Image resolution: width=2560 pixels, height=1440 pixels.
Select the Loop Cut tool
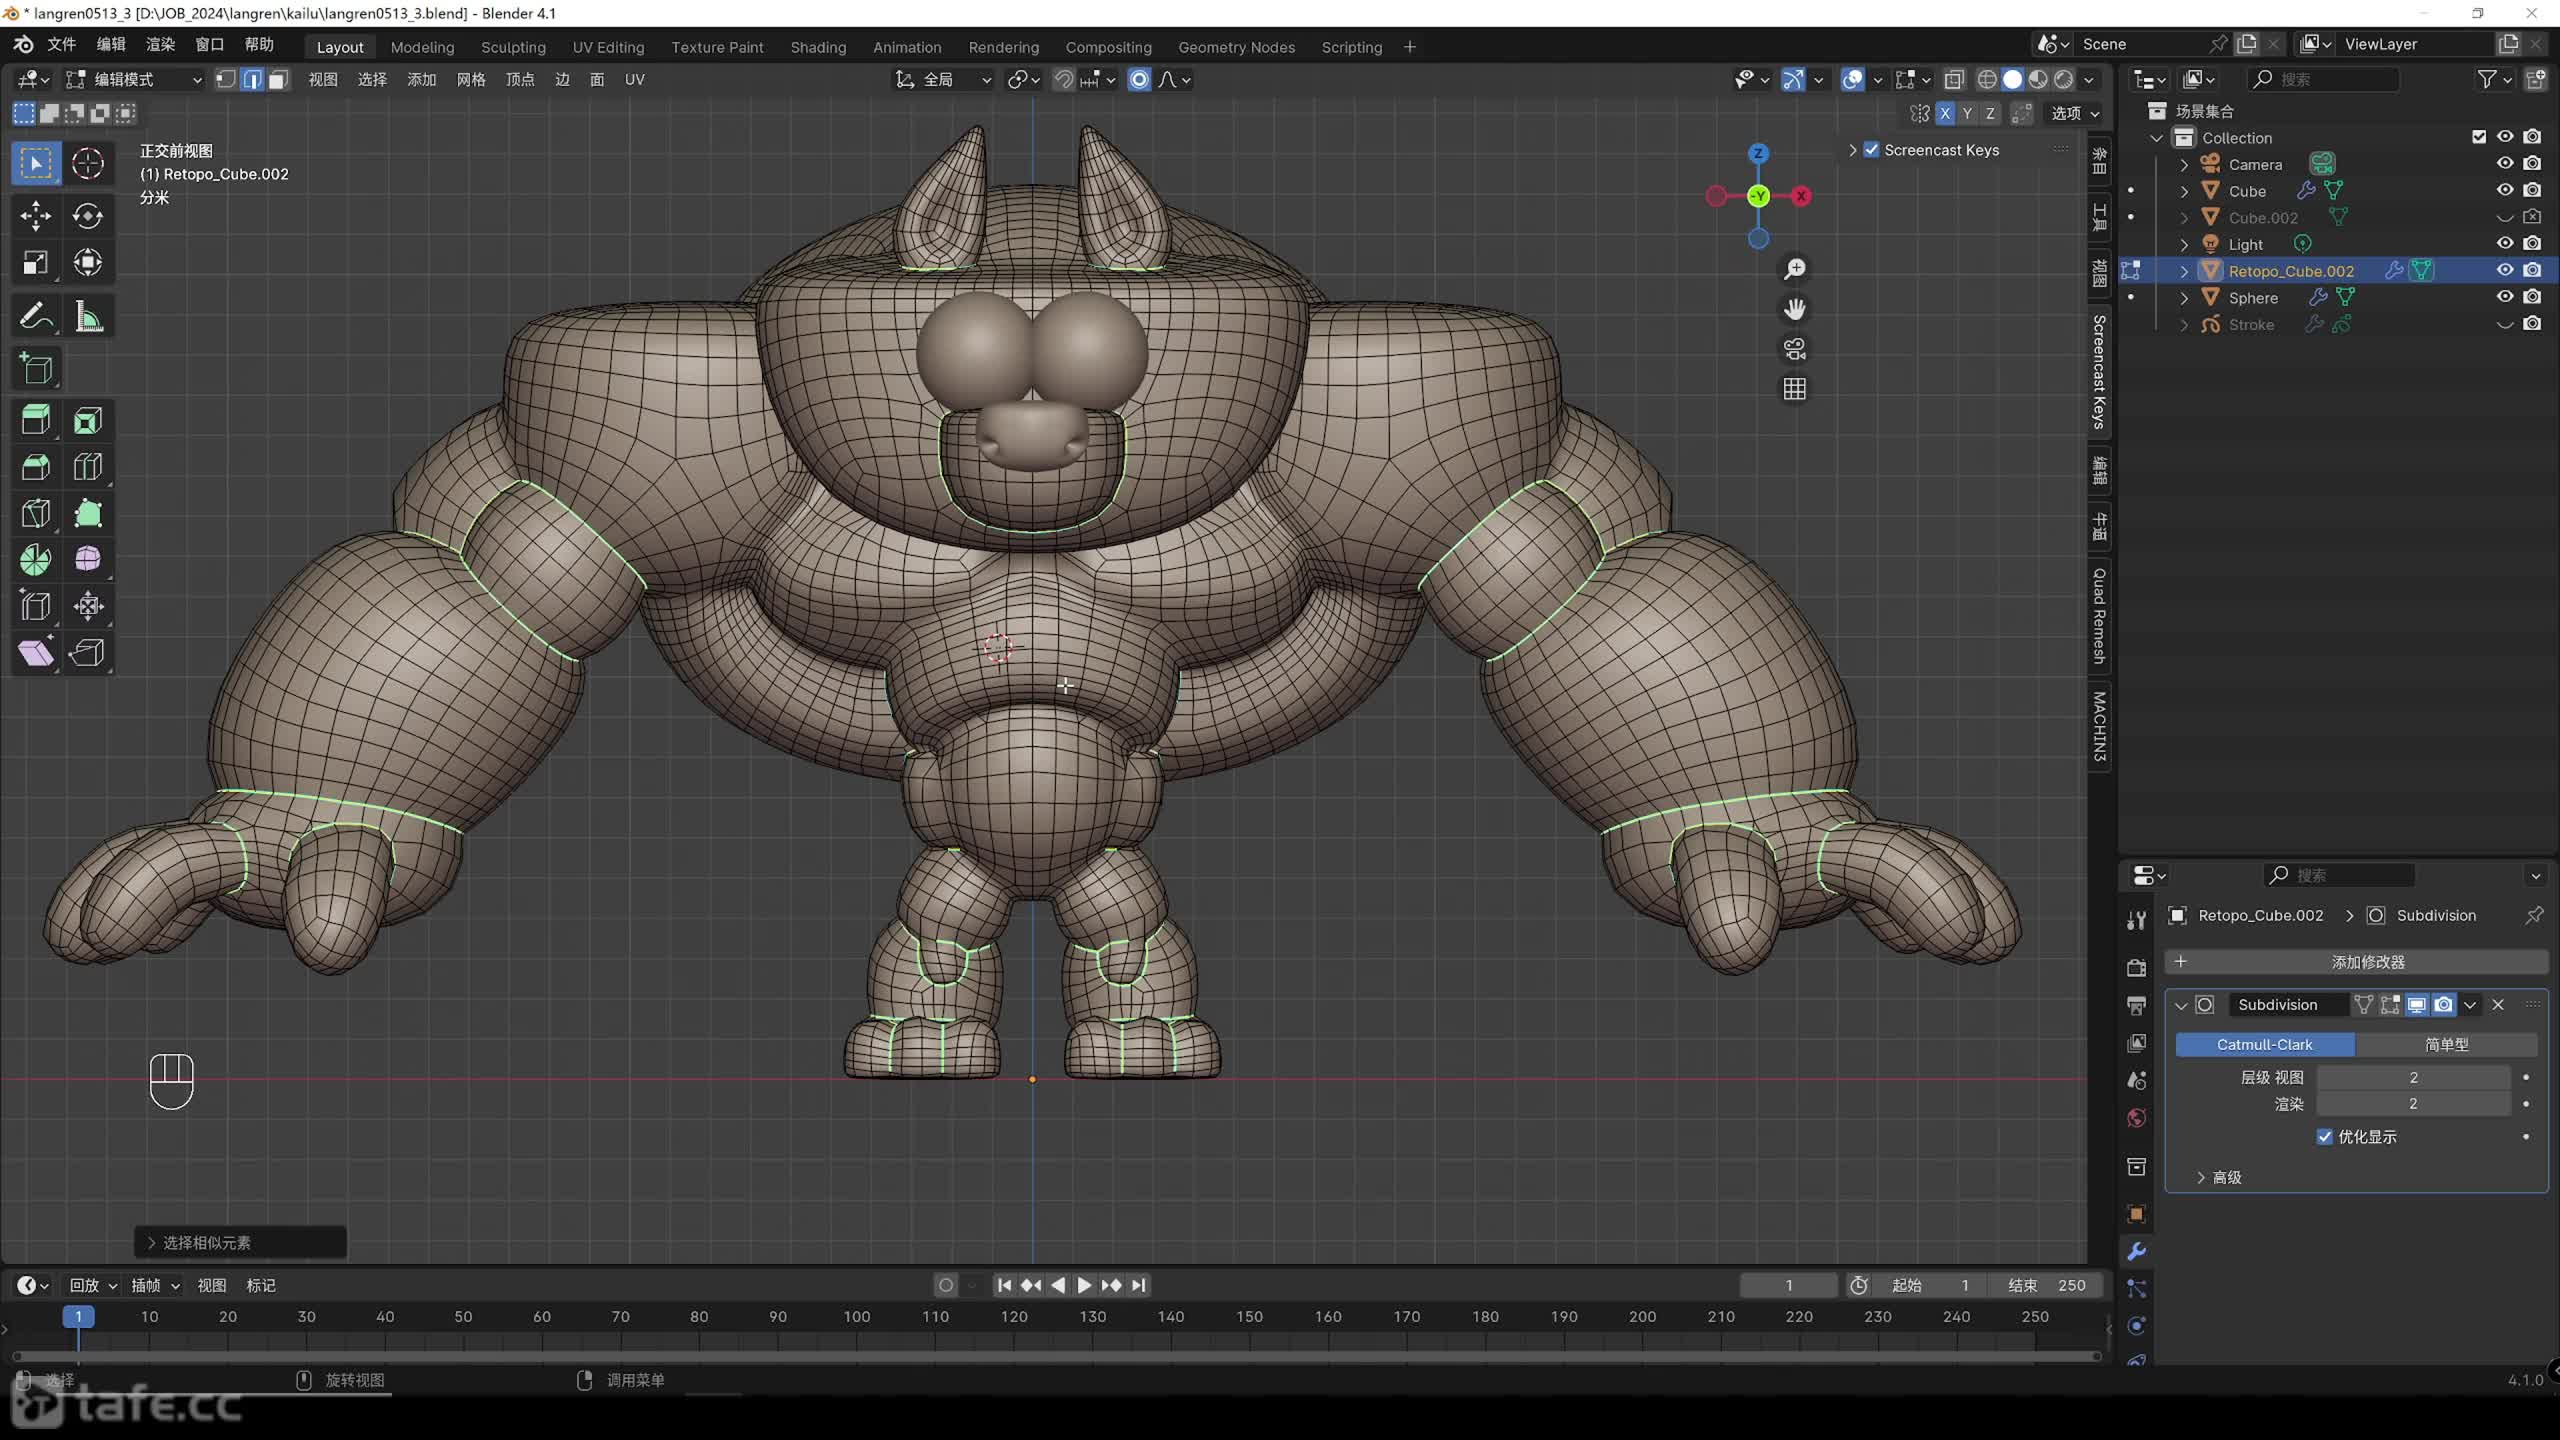(x=88, y=467)
